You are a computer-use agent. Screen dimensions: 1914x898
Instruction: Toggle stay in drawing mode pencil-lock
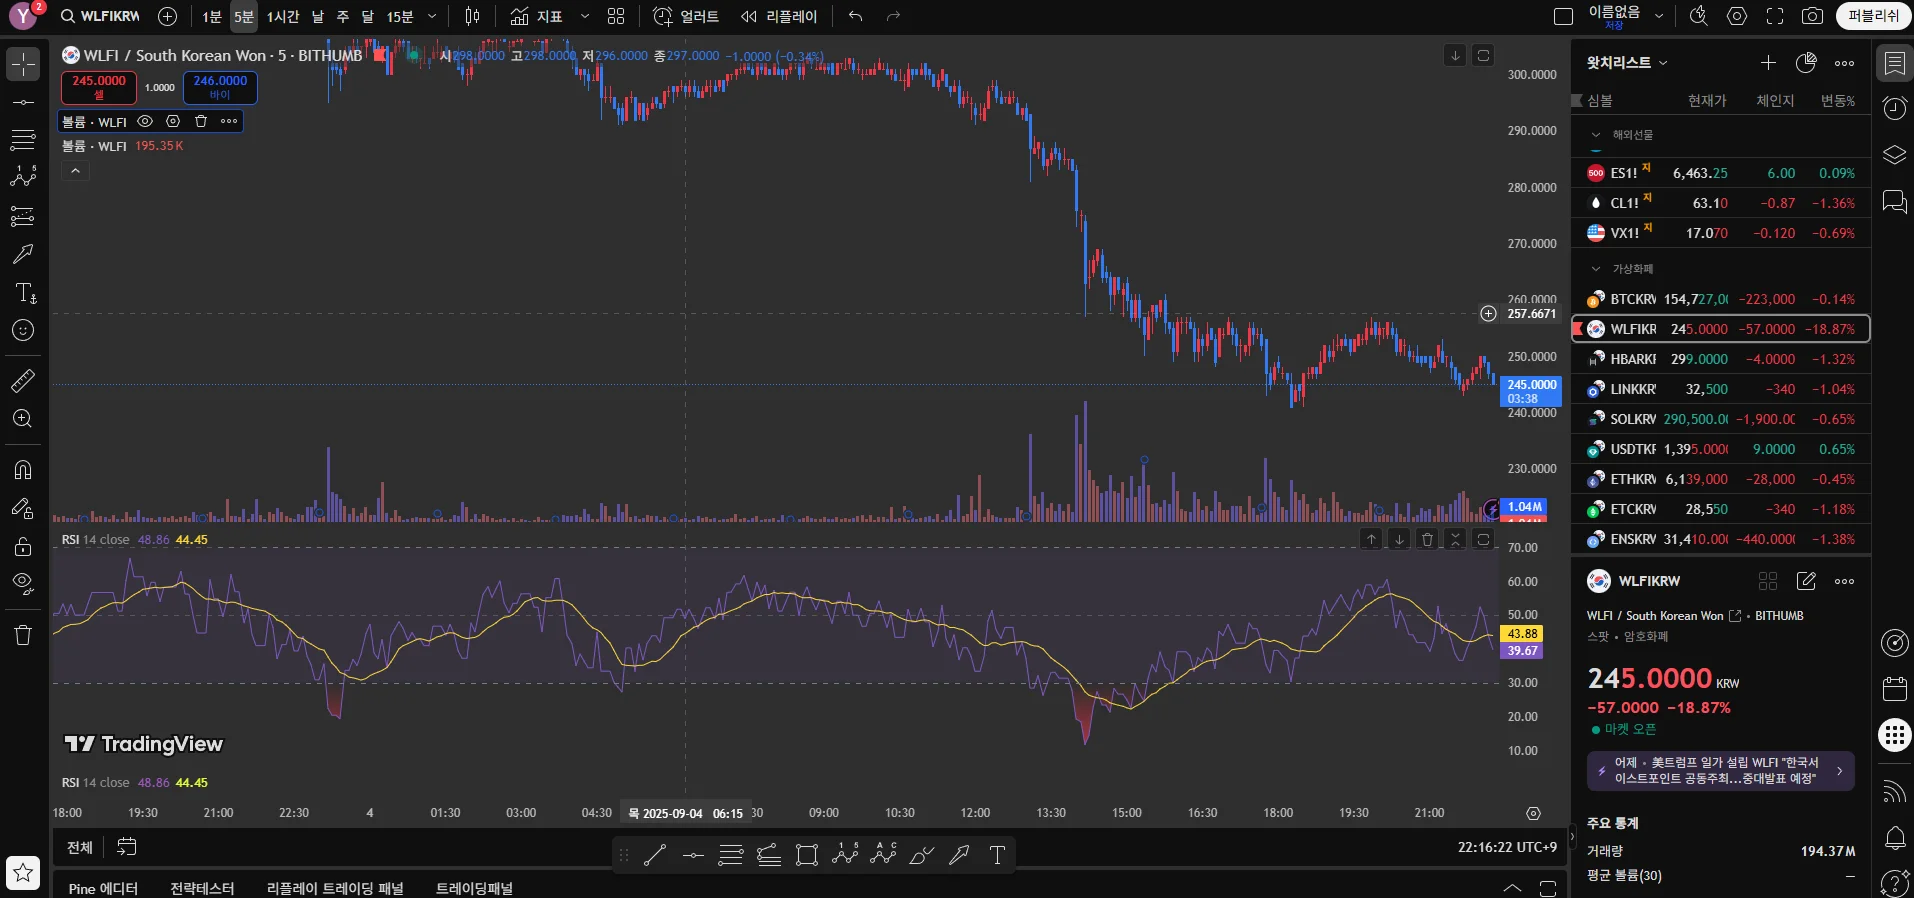tap(23, 508)
